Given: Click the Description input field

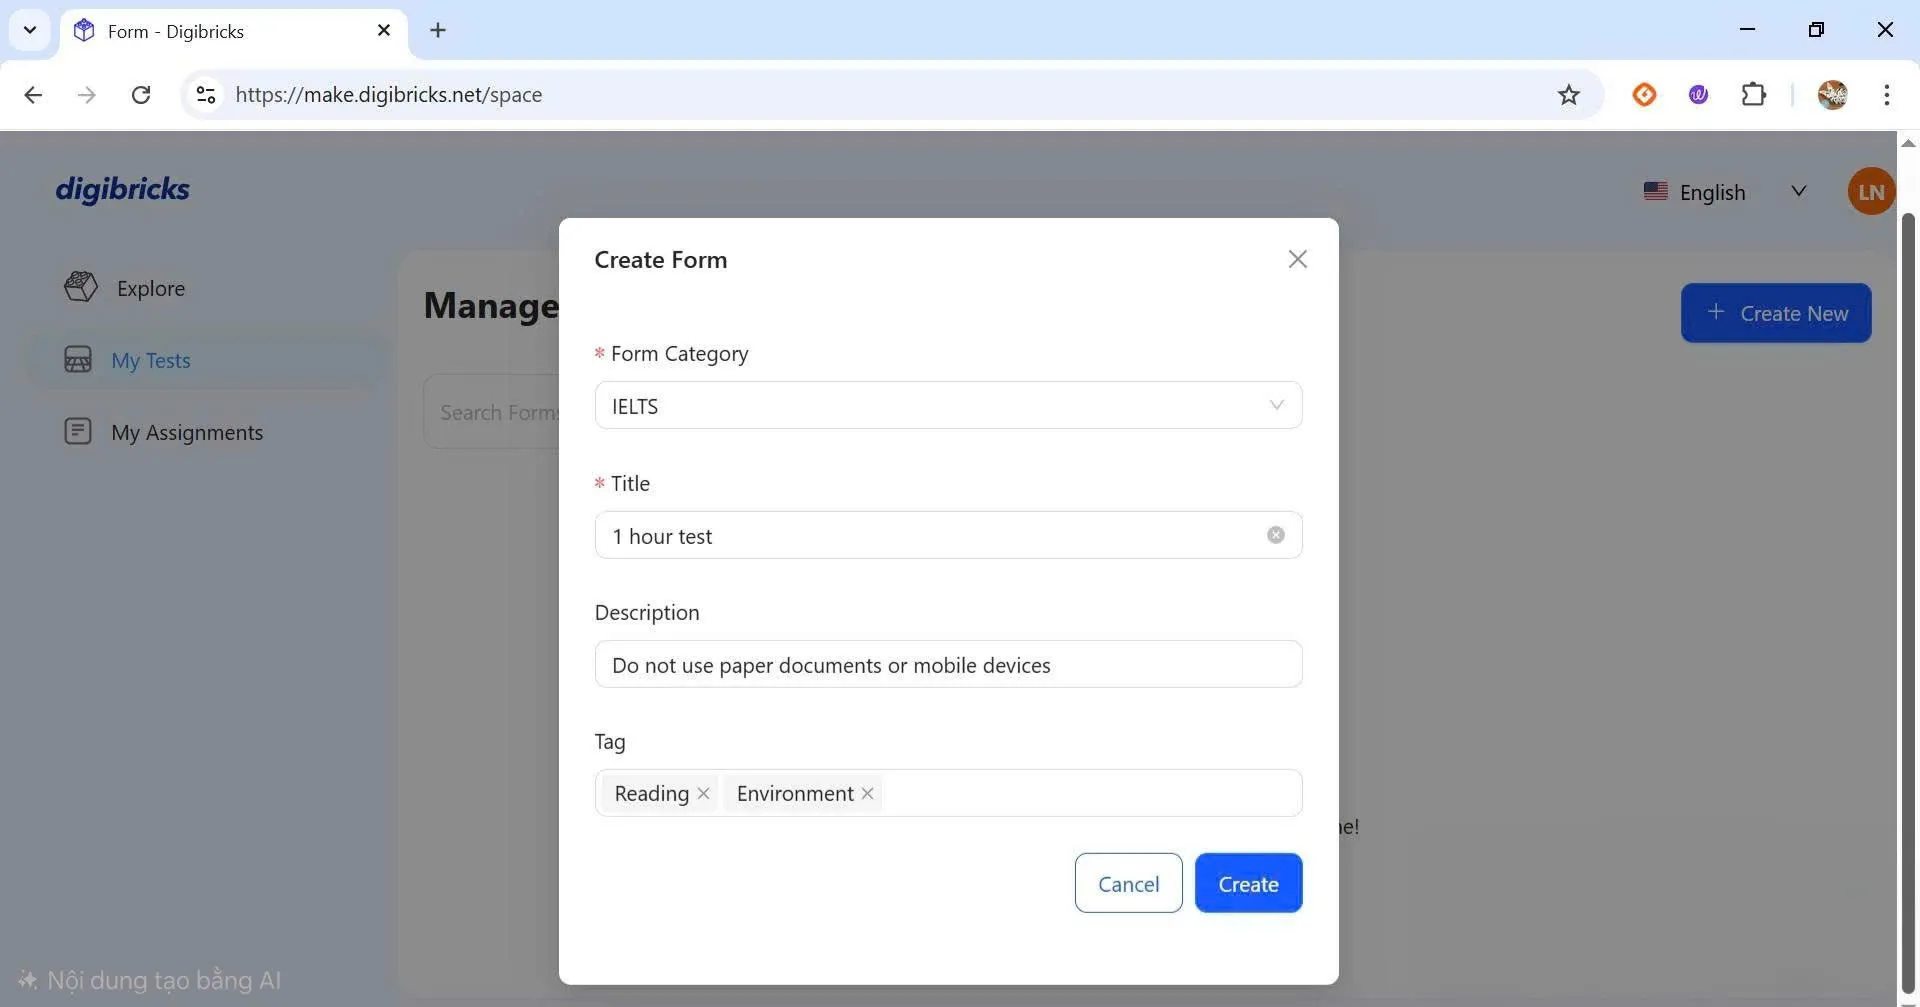Looking at the screenshot, I should (x=947, y=665).
